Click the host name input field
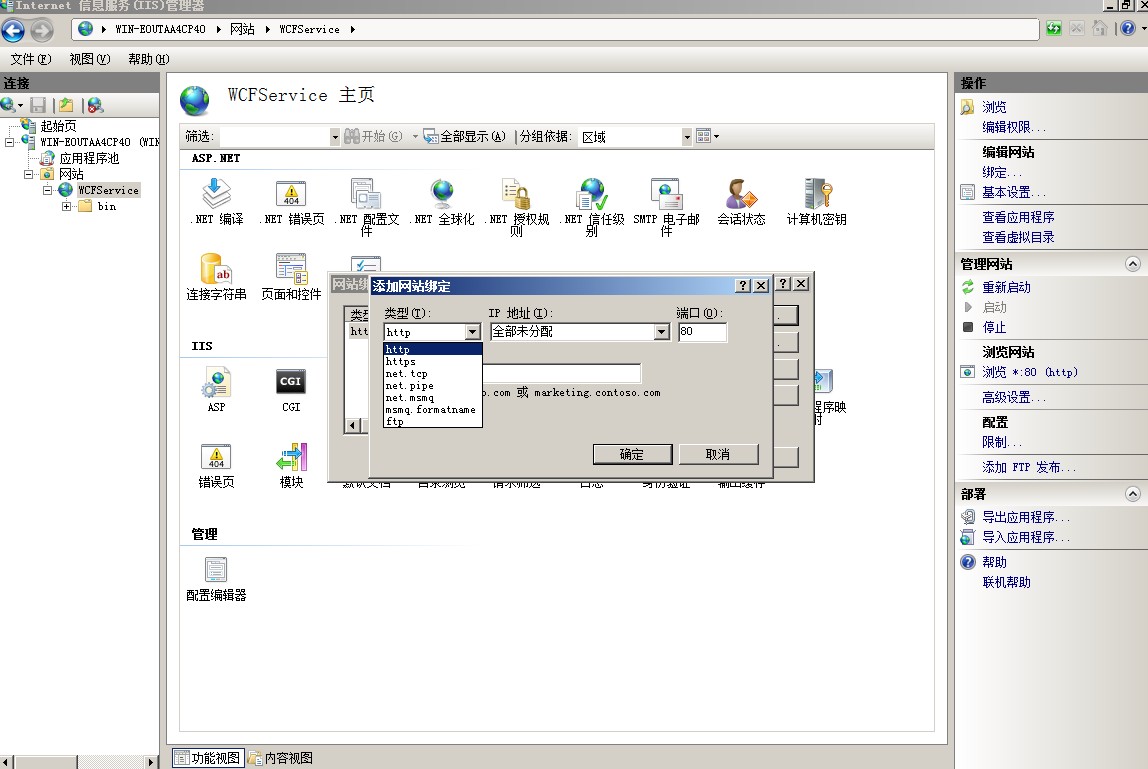 [562, 374]
